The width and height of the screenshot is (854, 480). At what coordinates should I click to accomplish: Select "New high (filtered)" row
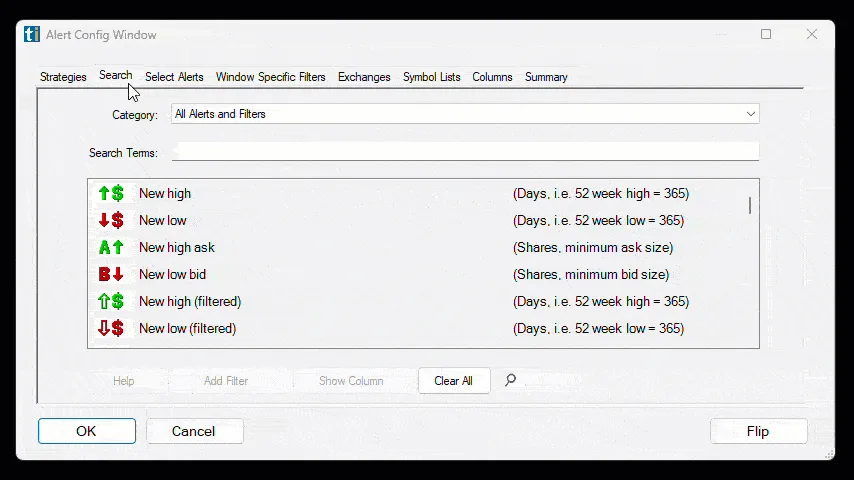190,301
